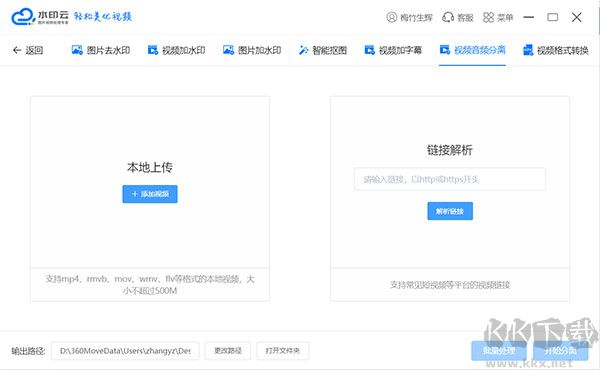
Task: Click the 更改路径 button
Action: pyautogui.click(x=228, y=350)
